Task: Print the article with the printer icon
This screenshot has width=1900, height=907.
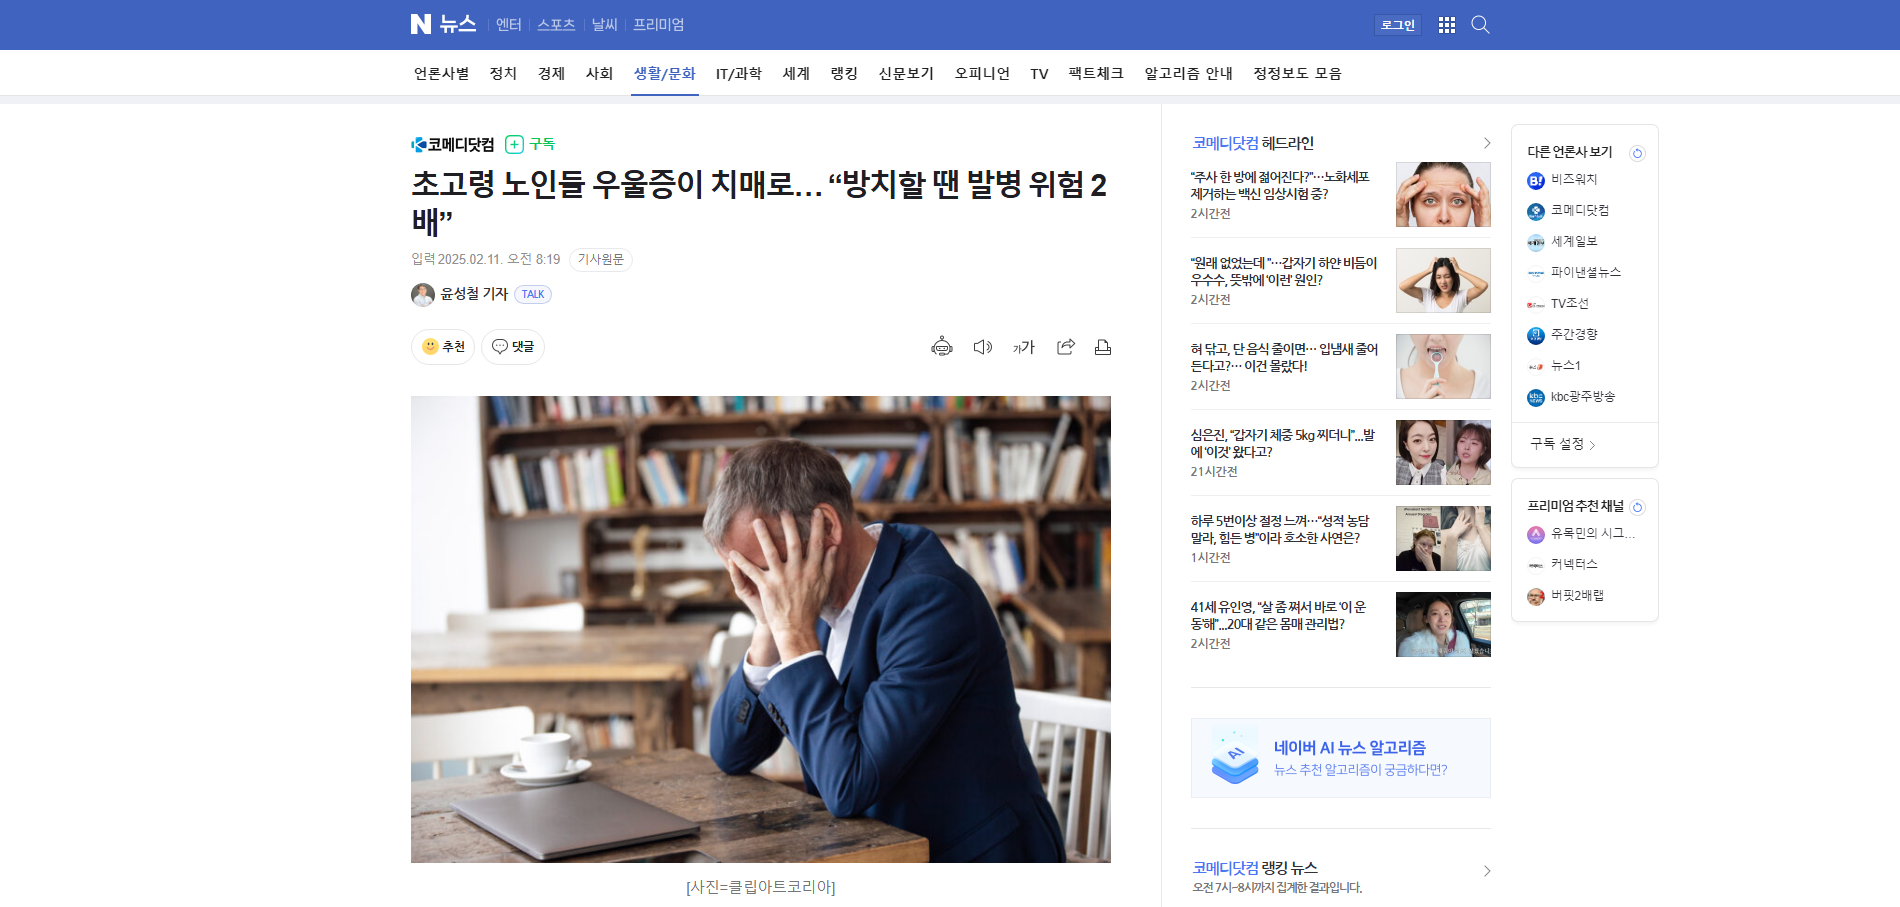Action: point(1103,347)
